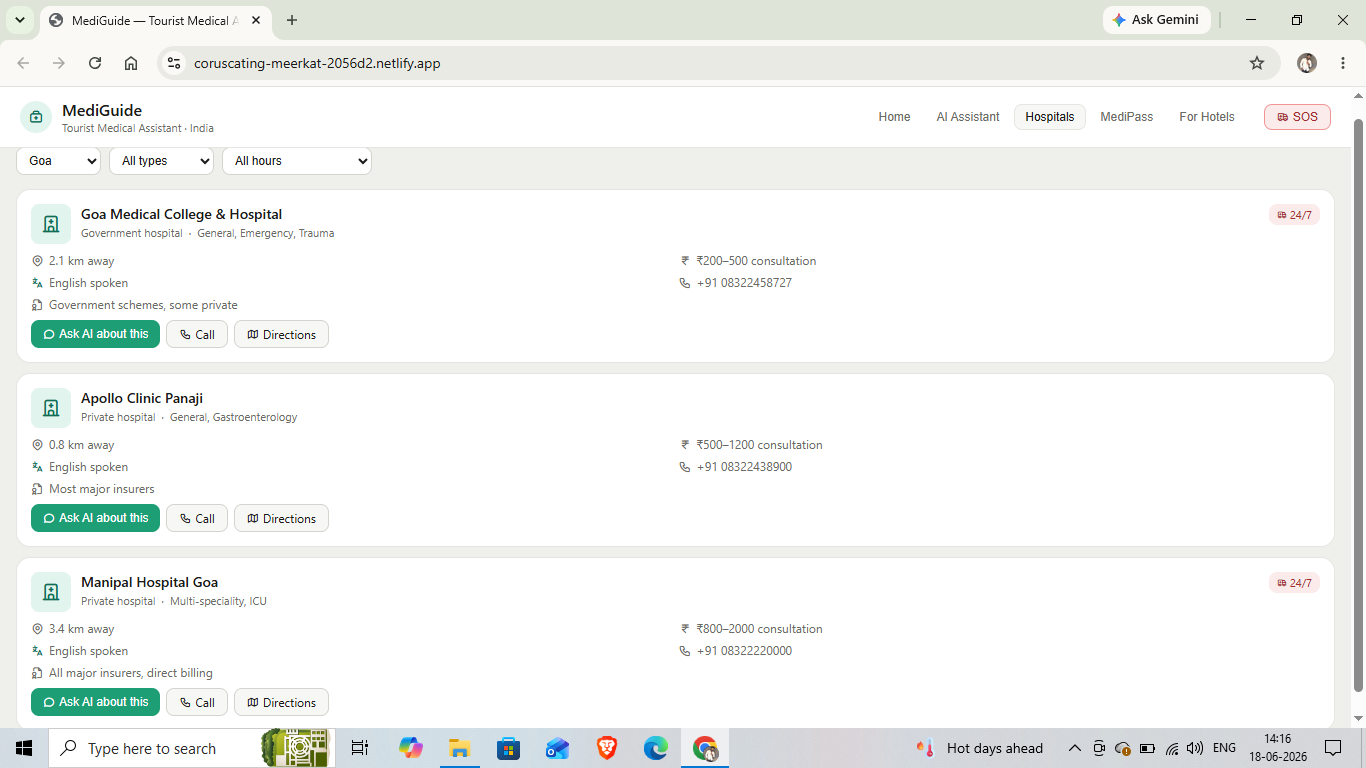Click the phone icon next to +91 08322458727
Image resolution: width=1366 pixels, height=768 pixels.
(685, 283)
